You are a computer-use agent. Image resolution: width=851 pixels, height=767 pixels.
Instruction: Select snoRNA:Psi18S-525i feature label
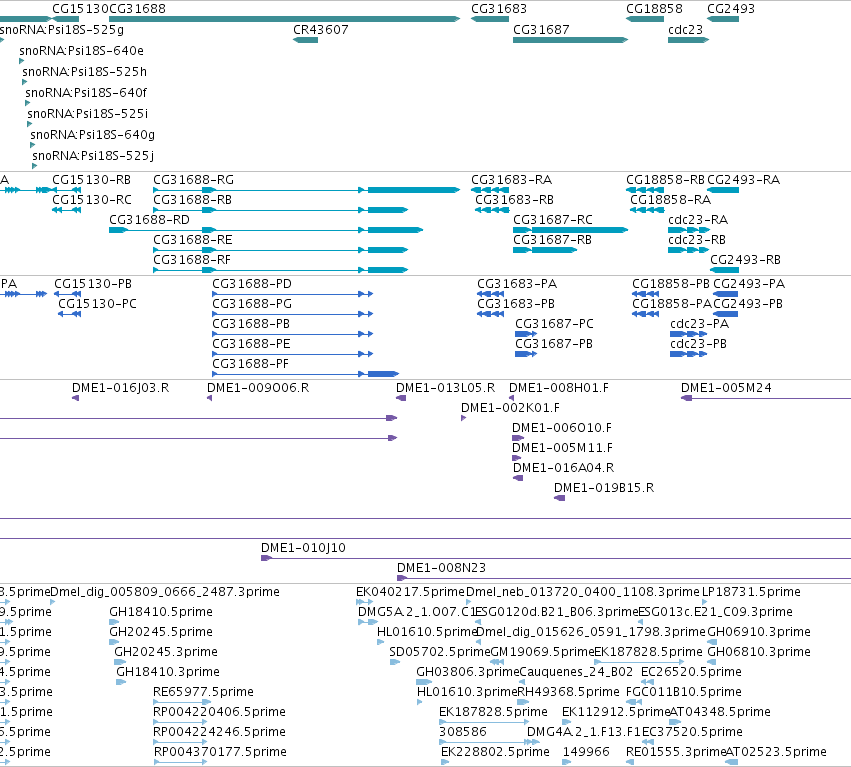[x=87, y=113]
